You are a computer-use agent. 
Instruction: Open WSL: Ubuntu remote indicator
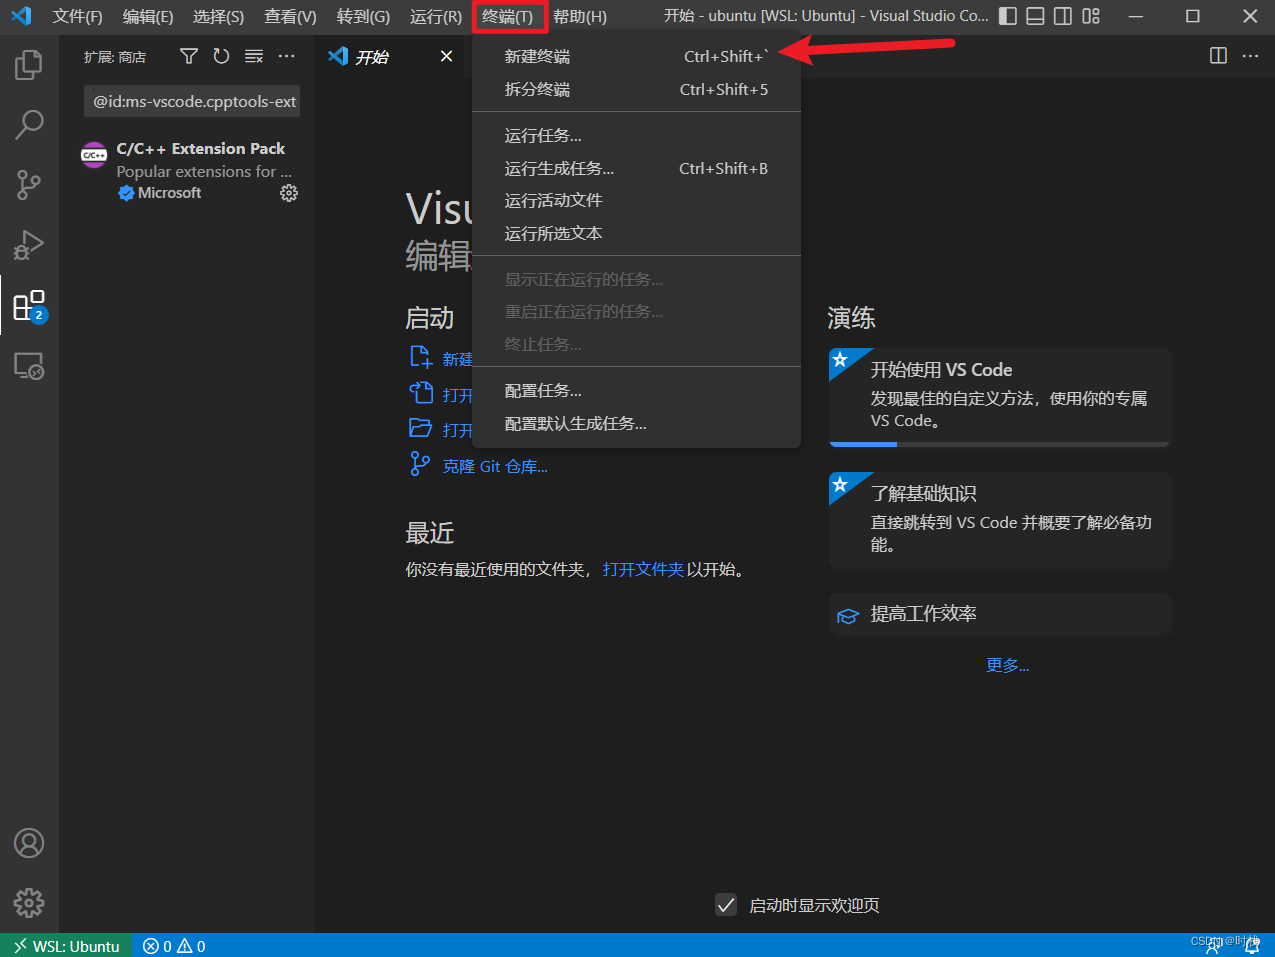[x=66, y=946]
